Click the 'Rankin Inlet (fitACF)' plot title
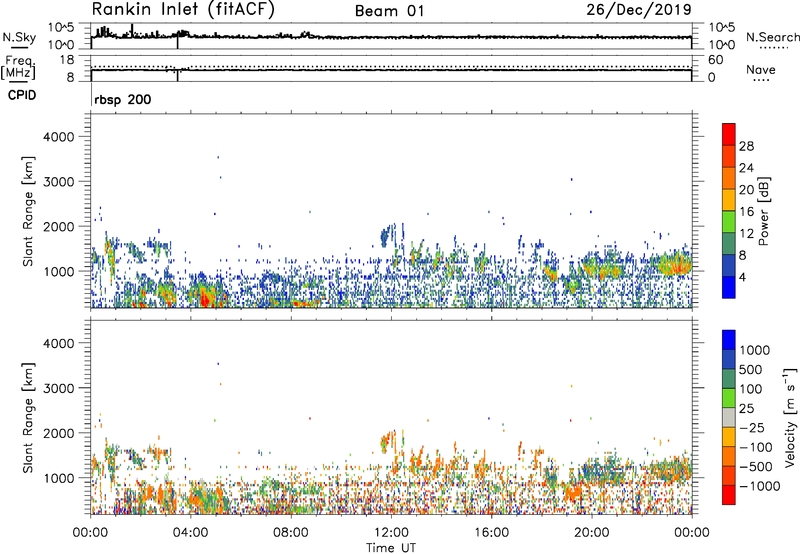Image resolution: width=800 pixels, height=554 pixels. pos(183,10)
